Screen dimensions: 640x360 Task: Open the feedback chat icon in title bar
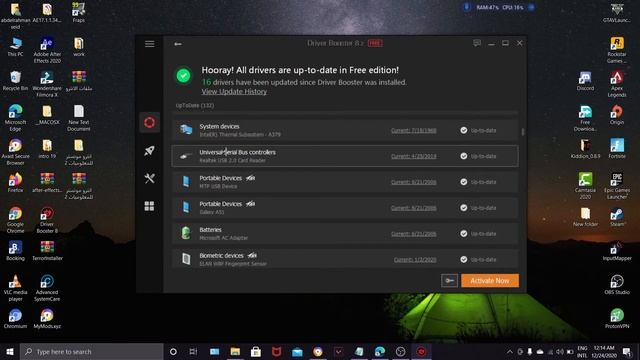click(477, 43)
